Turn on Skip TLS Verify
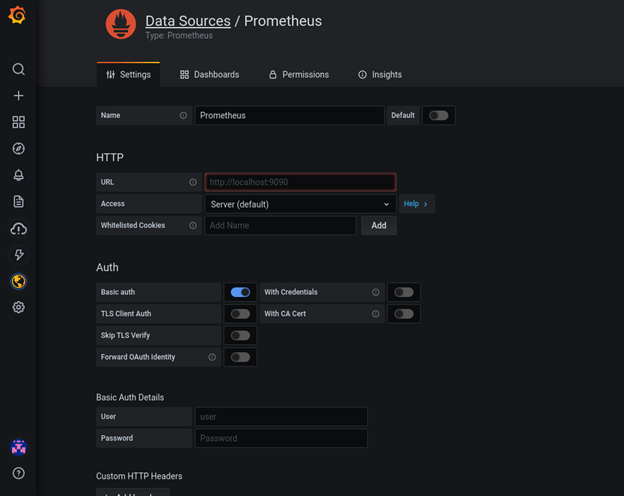This screenshot has height=496, width=624. tap(240, 336)
